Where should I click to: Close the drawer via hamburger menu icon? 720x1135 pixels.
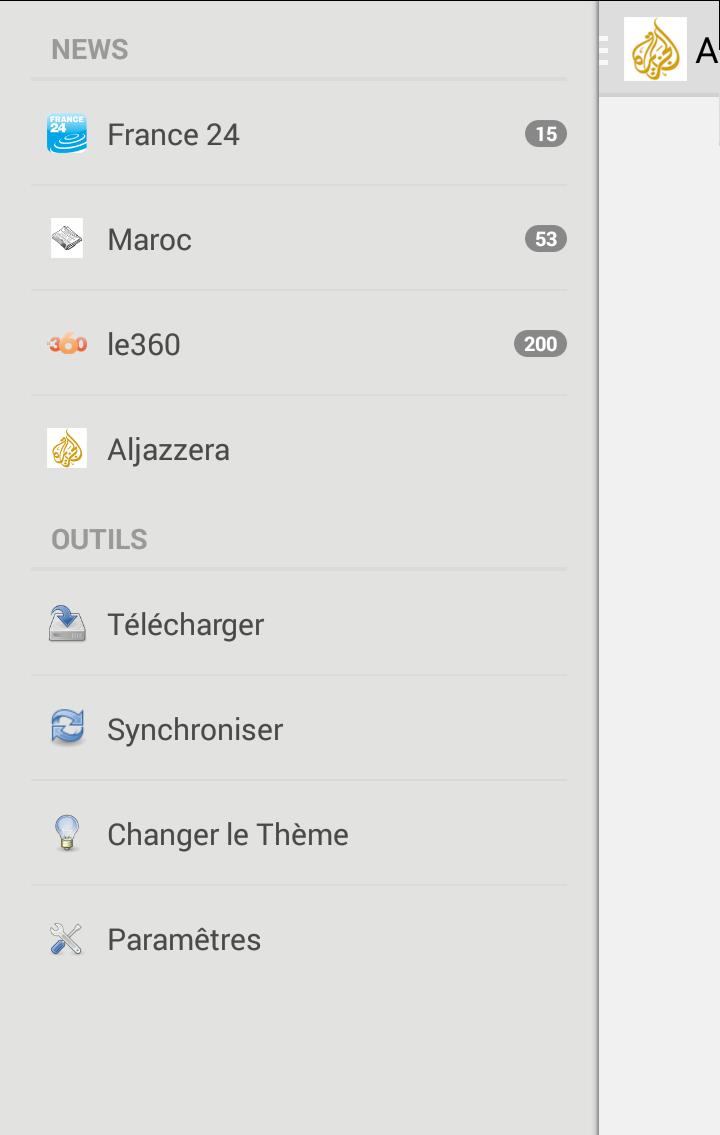603,49
